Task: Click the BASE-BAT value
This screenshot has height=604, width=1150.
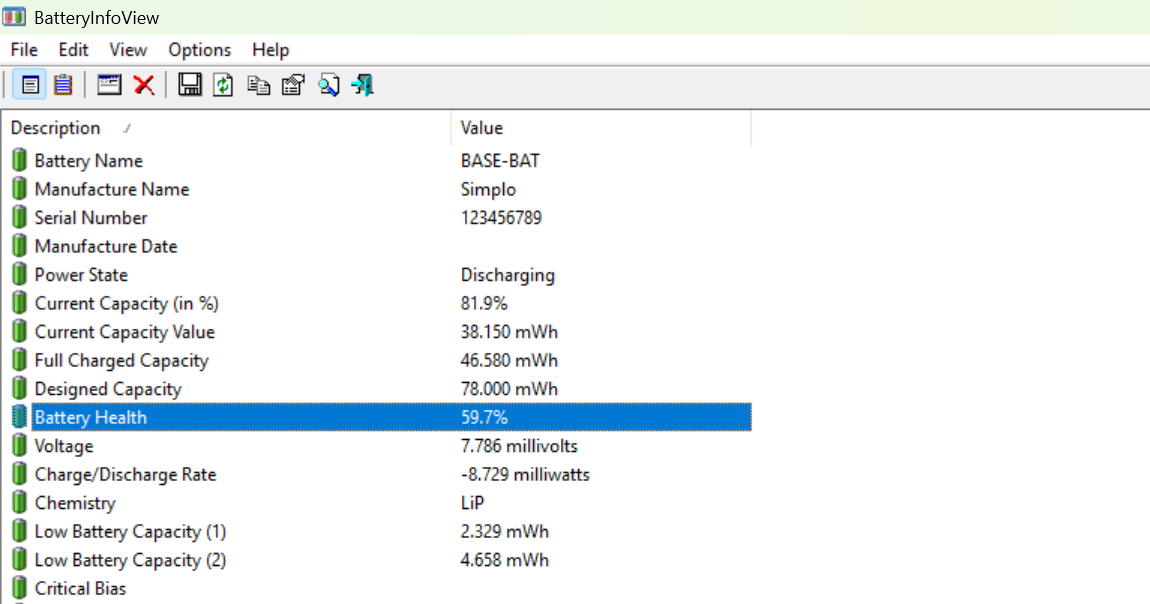Action: tap(500, 161)
